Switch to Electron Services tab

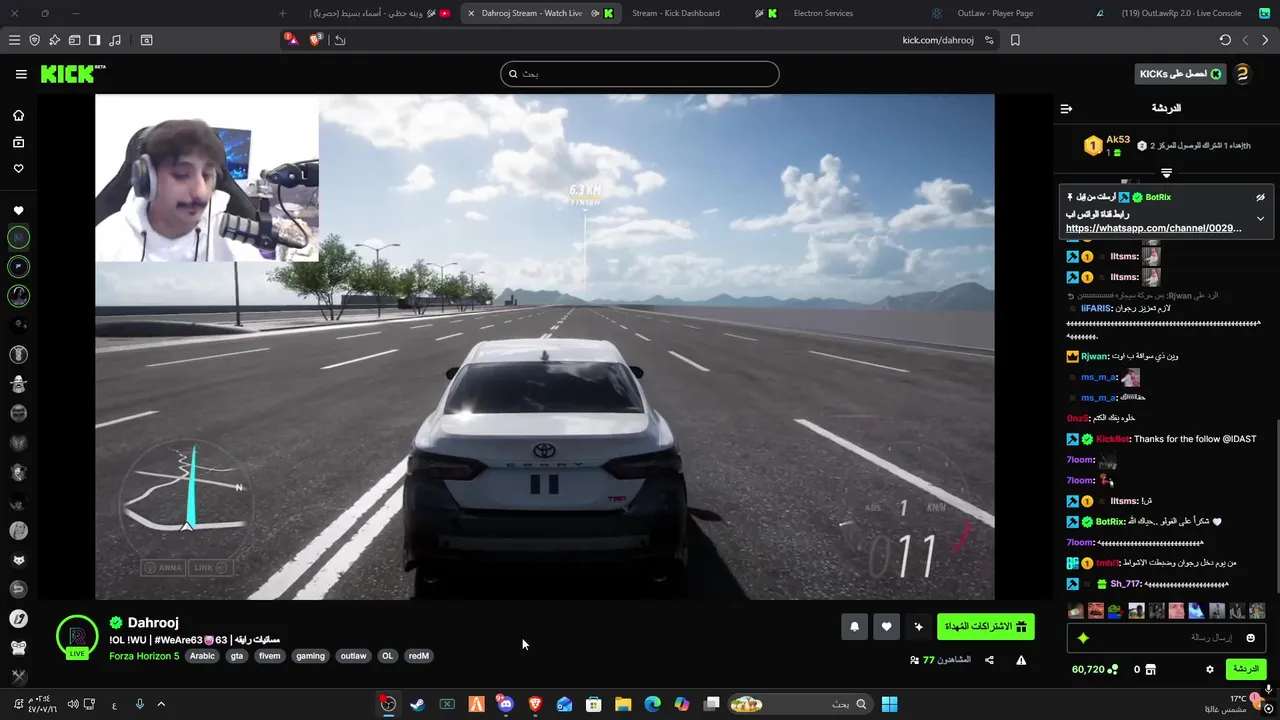tap(823, 13)
